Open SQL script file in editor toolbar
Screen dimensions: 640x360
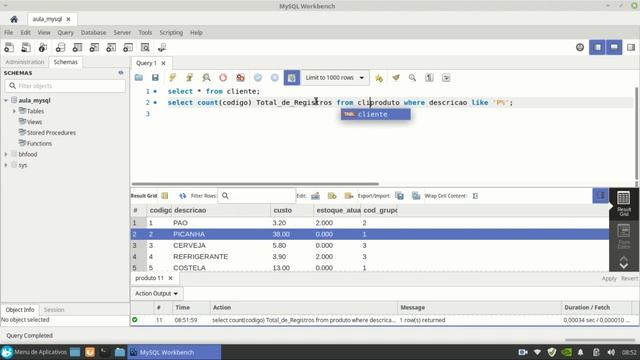[139, 78]
